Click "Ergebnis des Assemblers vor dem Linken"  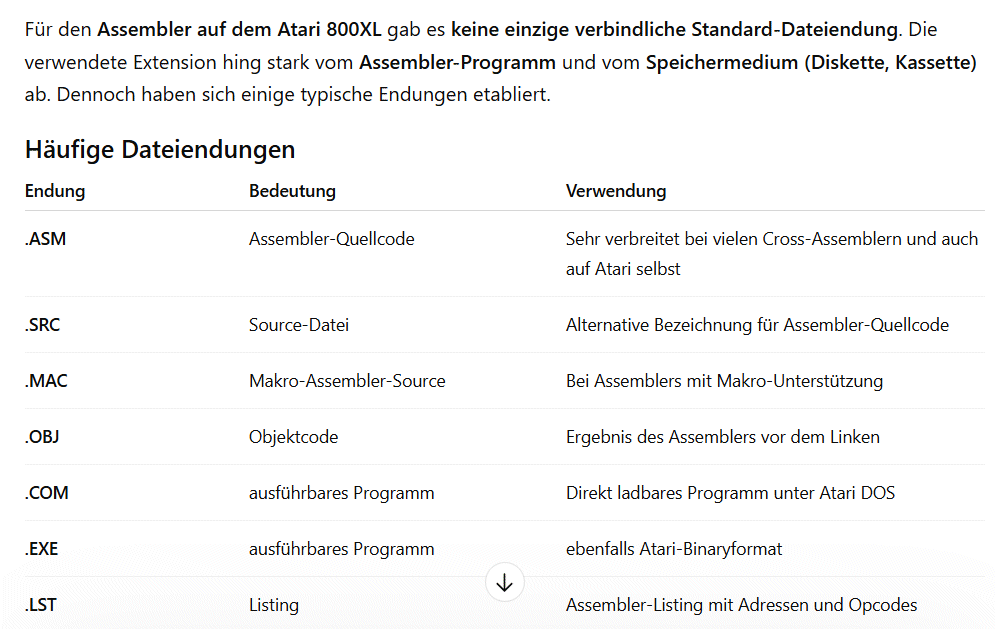[722, 437]
